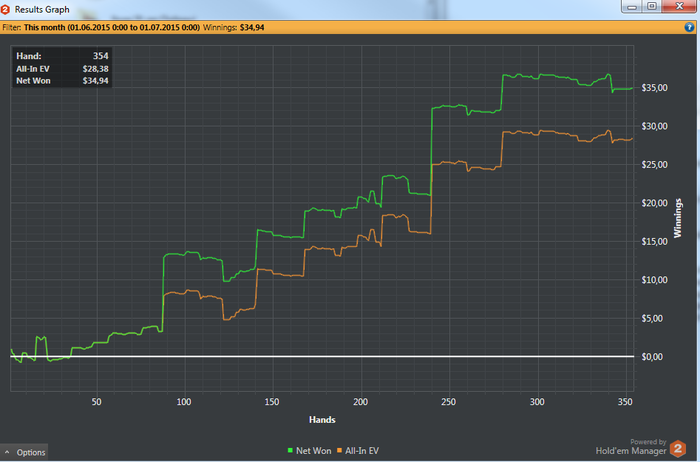Click the Net Won $34,94 row
Image resolution: width=700 pixels, height=462 pixels.
62,81
